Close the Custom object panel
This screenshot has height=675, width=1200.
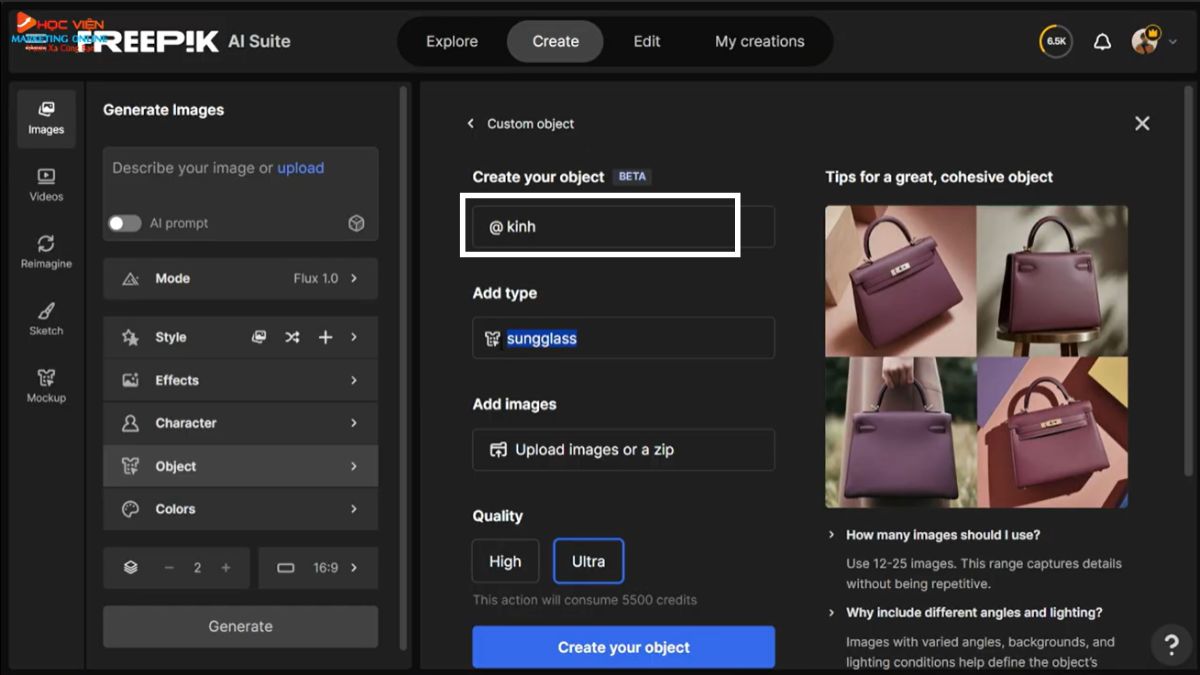click(x=1142, y=123)
